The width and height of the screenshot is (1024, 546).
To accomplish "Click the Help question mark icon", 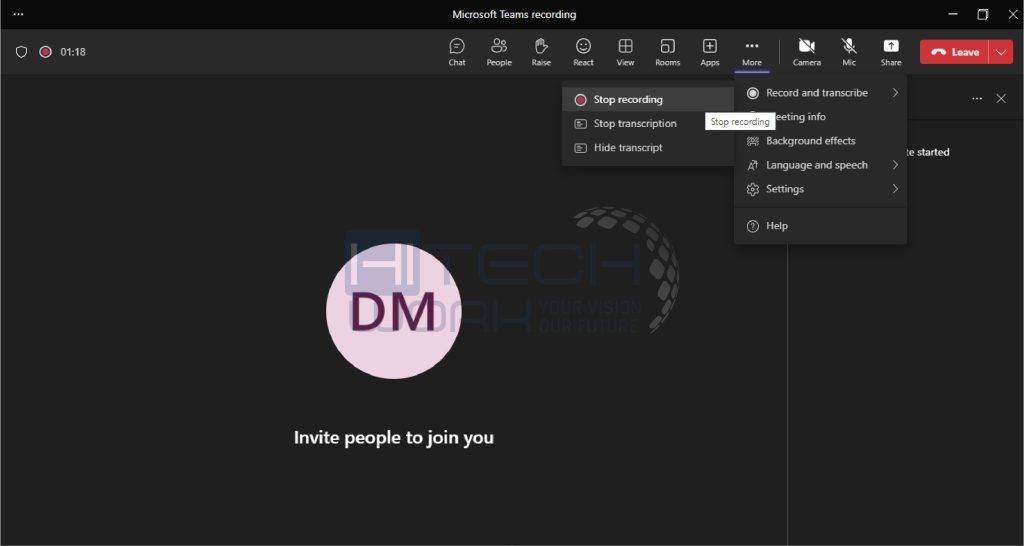I will tap(753, 226).
